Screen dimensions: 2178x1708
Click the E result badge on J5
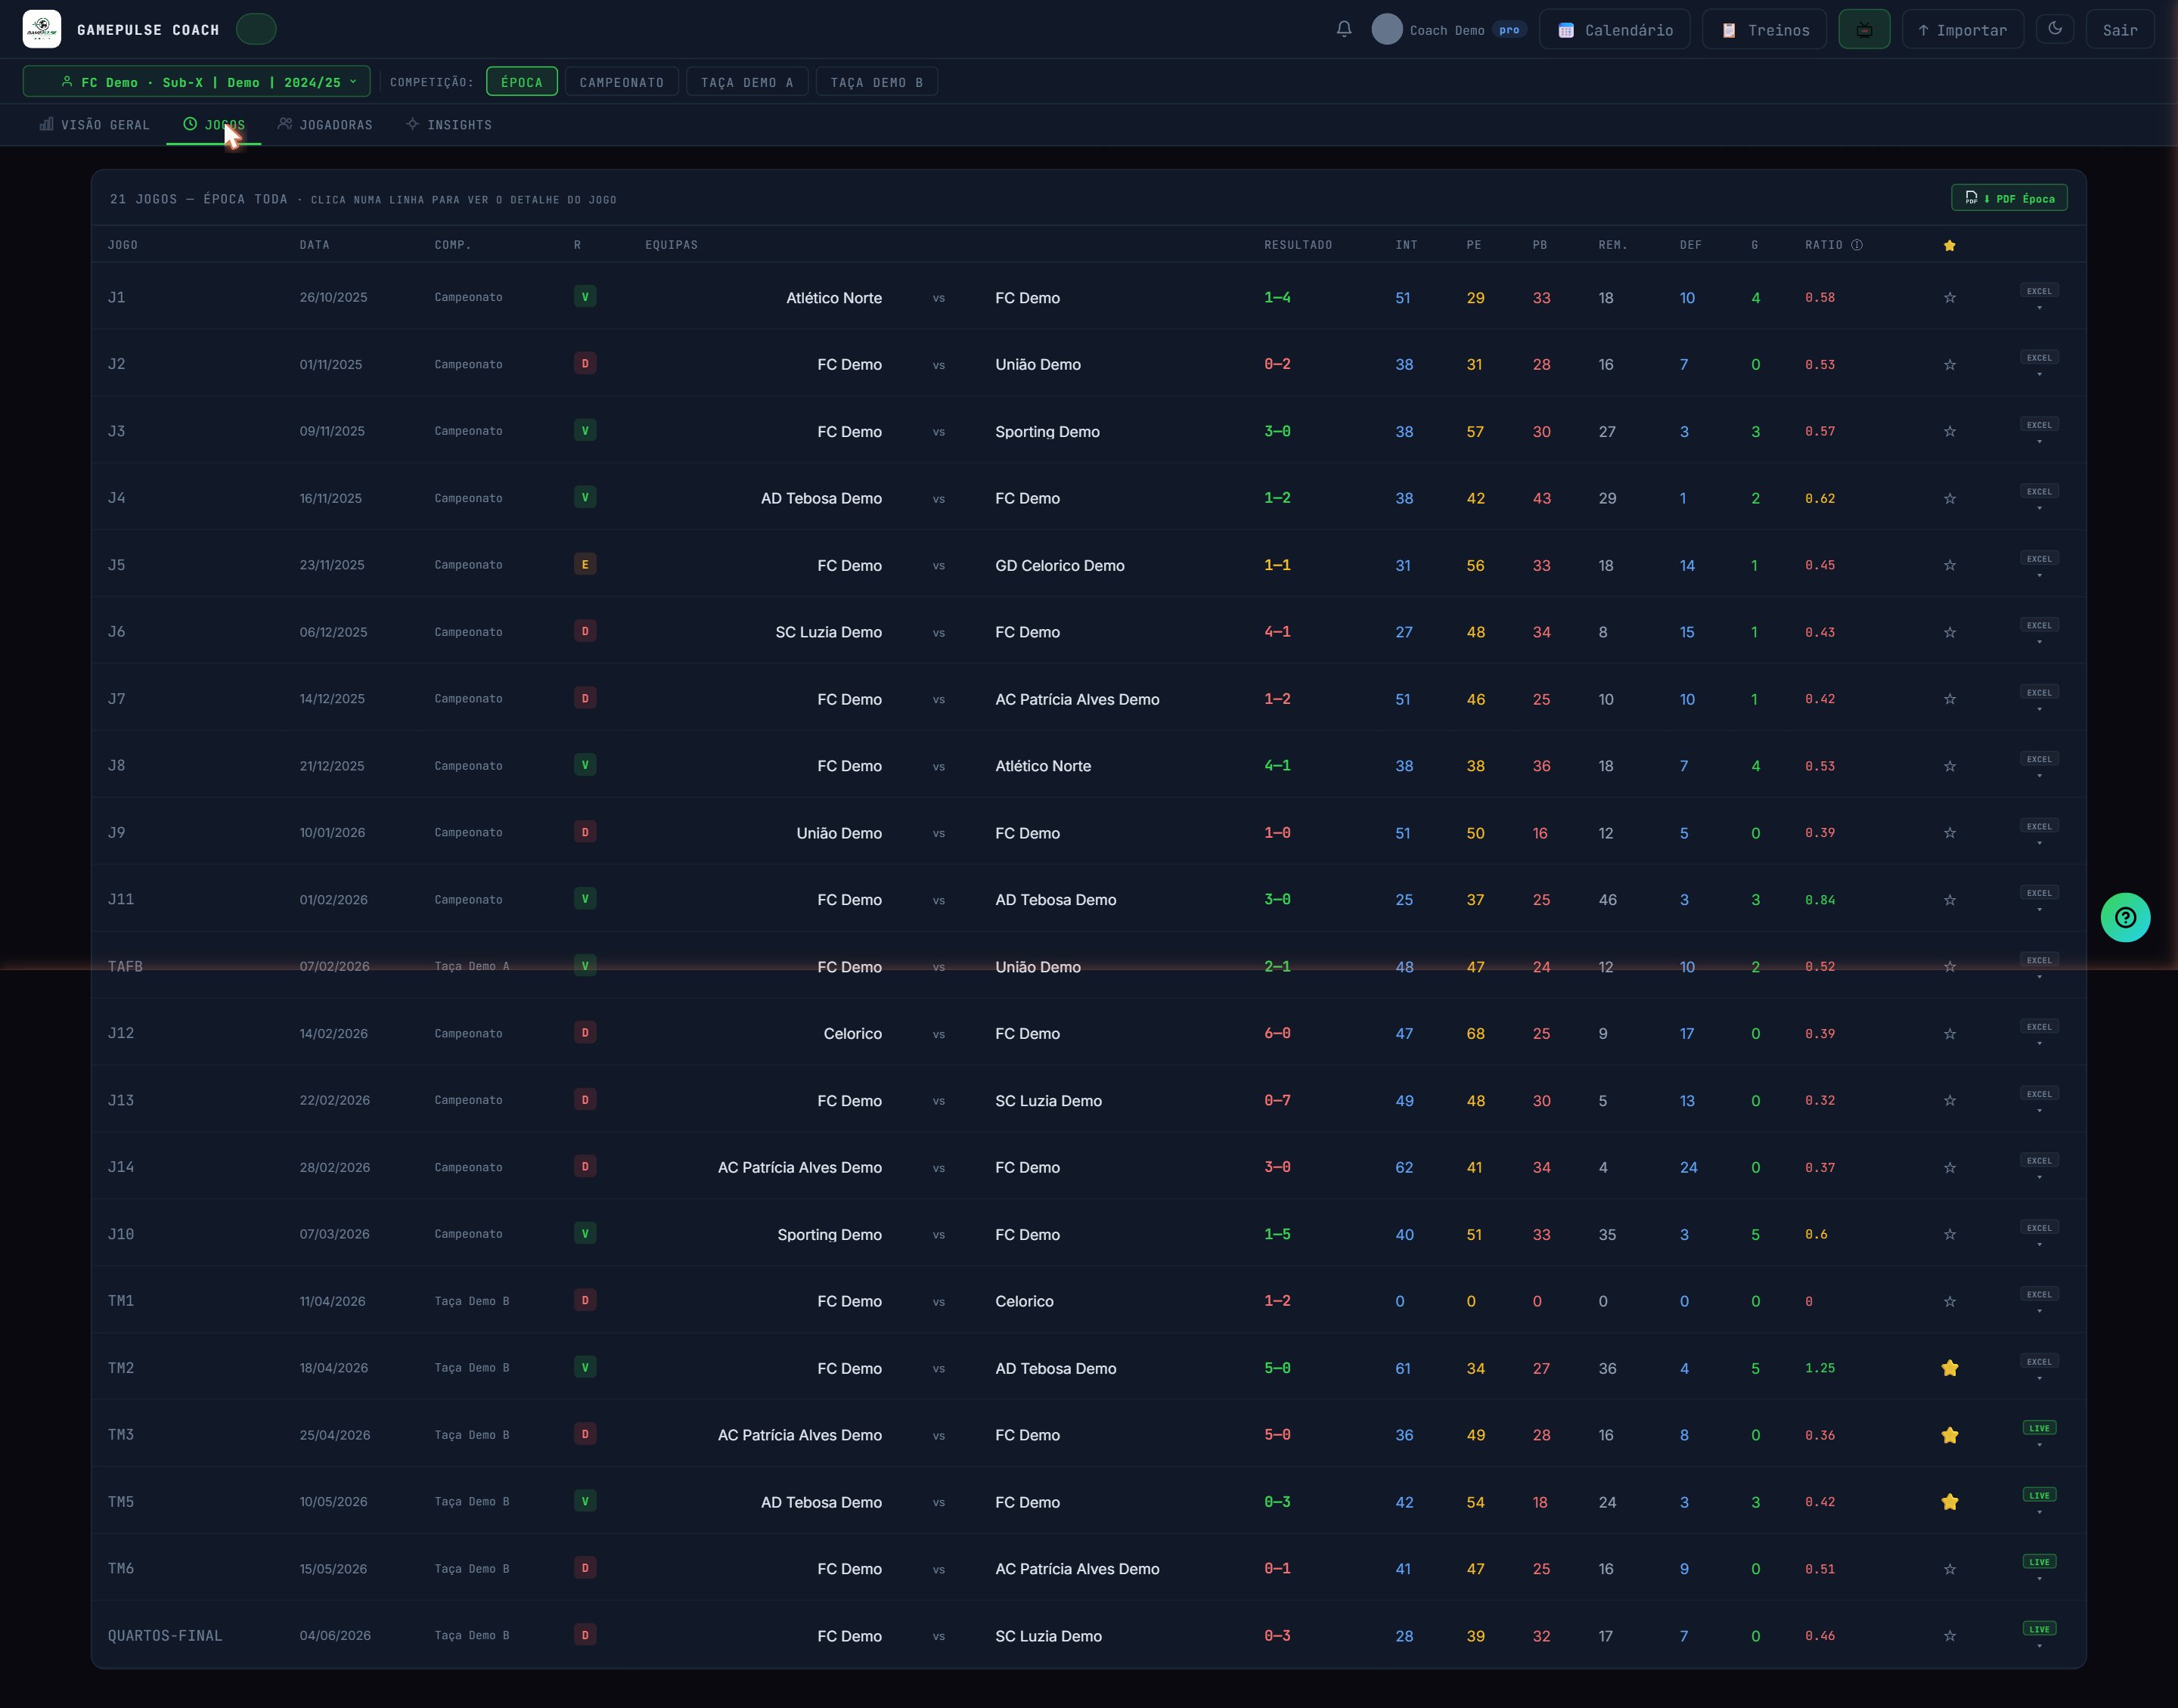click(x=585, y=564)
